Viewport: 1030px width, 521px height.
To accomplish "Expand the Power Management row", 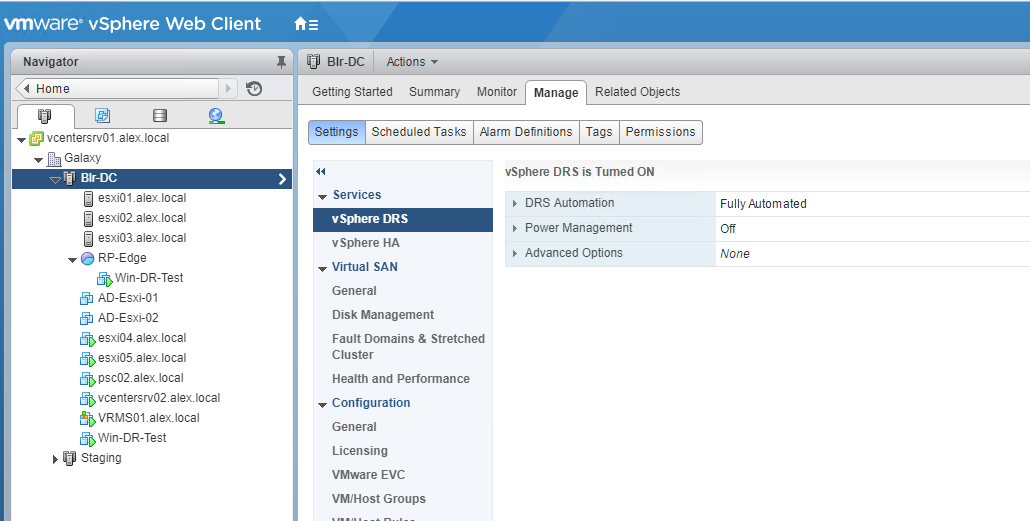I will pos(515,228).
